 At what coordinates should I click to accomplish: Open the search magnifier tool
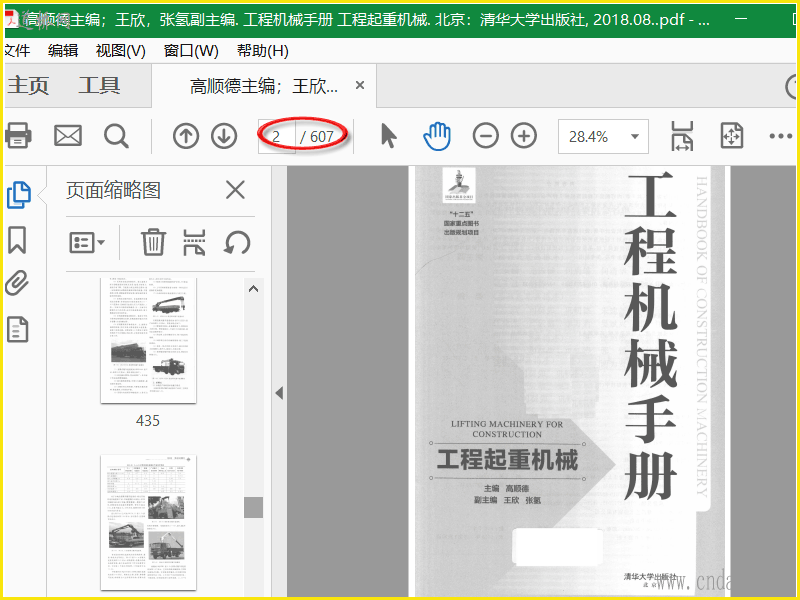click(116, 136)
